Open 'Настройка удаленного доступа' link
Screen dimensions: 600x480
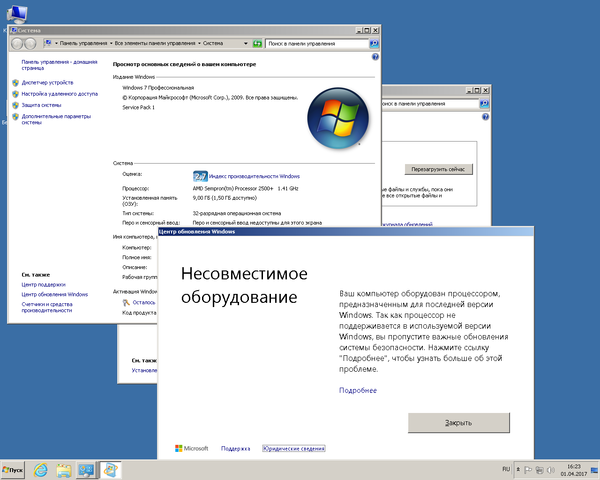[x=59, y=93]
